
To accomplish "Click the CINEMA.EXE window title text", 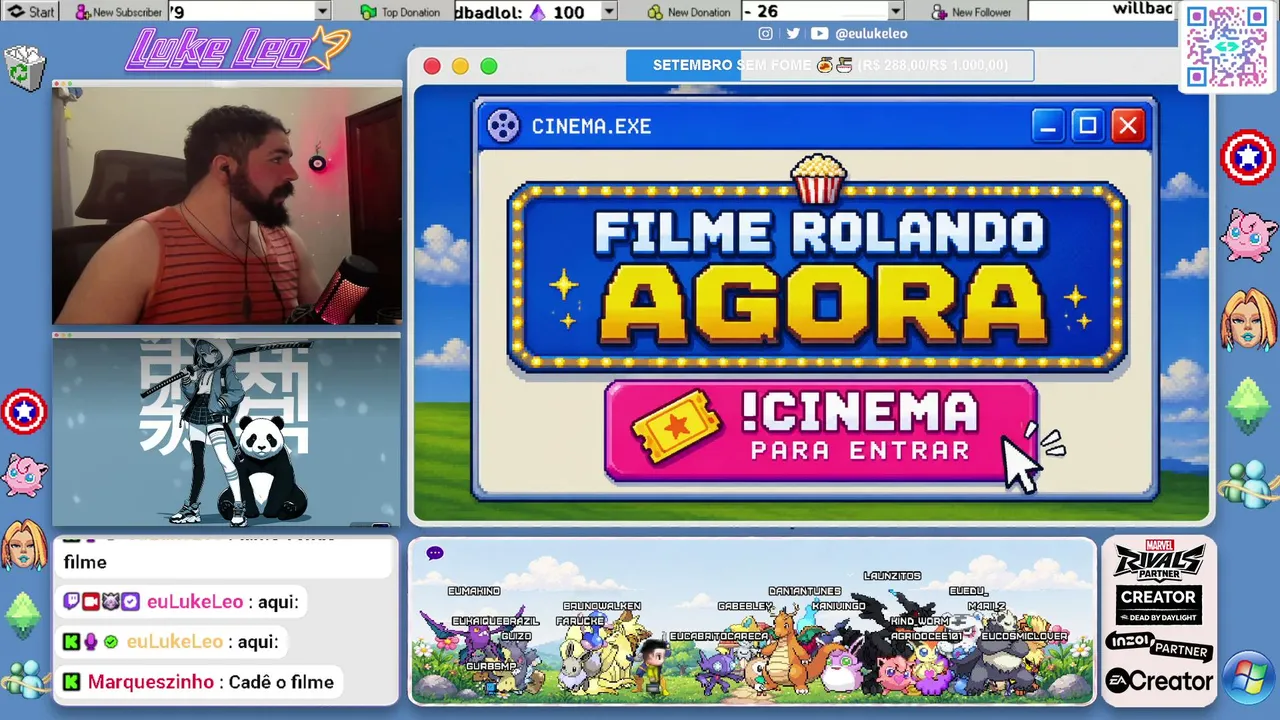I will [591, 126].
